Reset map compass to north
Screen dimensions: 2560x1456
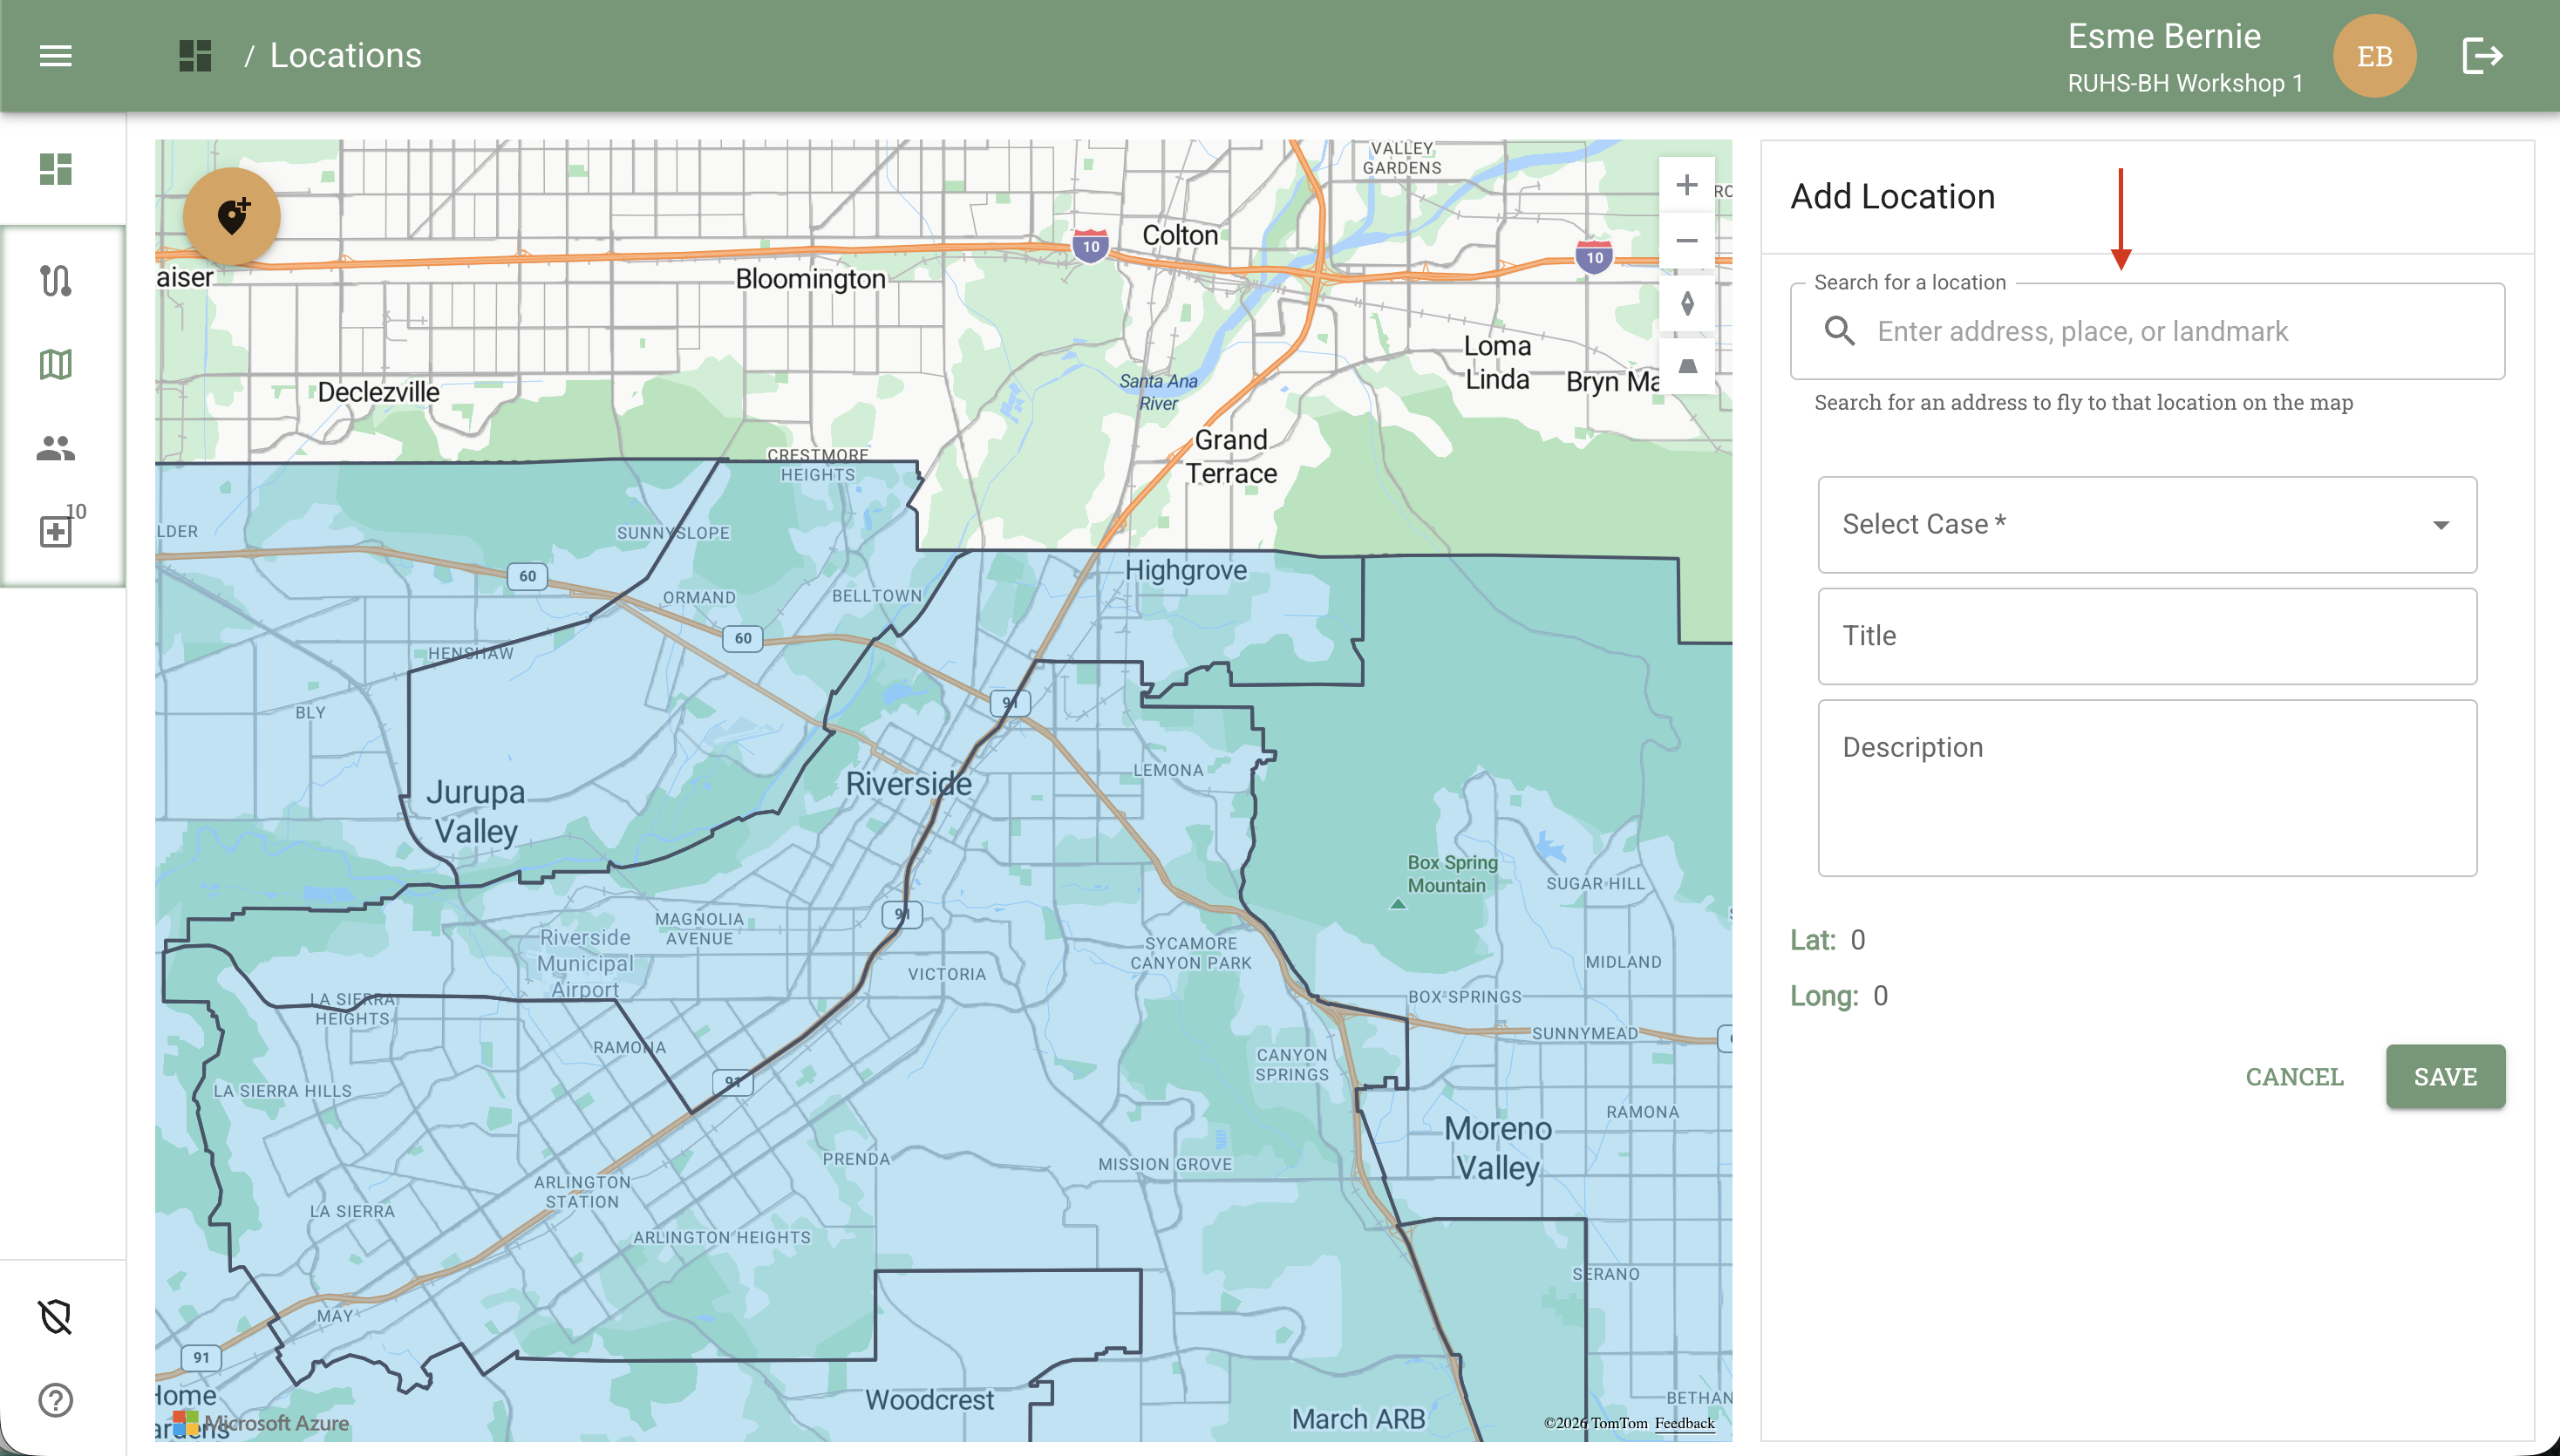click(1687, 303)
